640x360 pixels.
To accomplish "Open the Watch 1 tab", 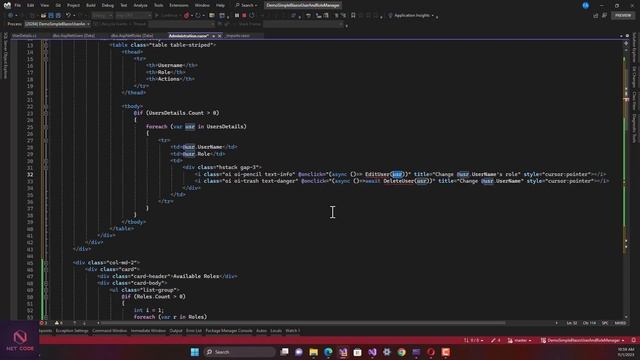I will [x=293, y=331].
